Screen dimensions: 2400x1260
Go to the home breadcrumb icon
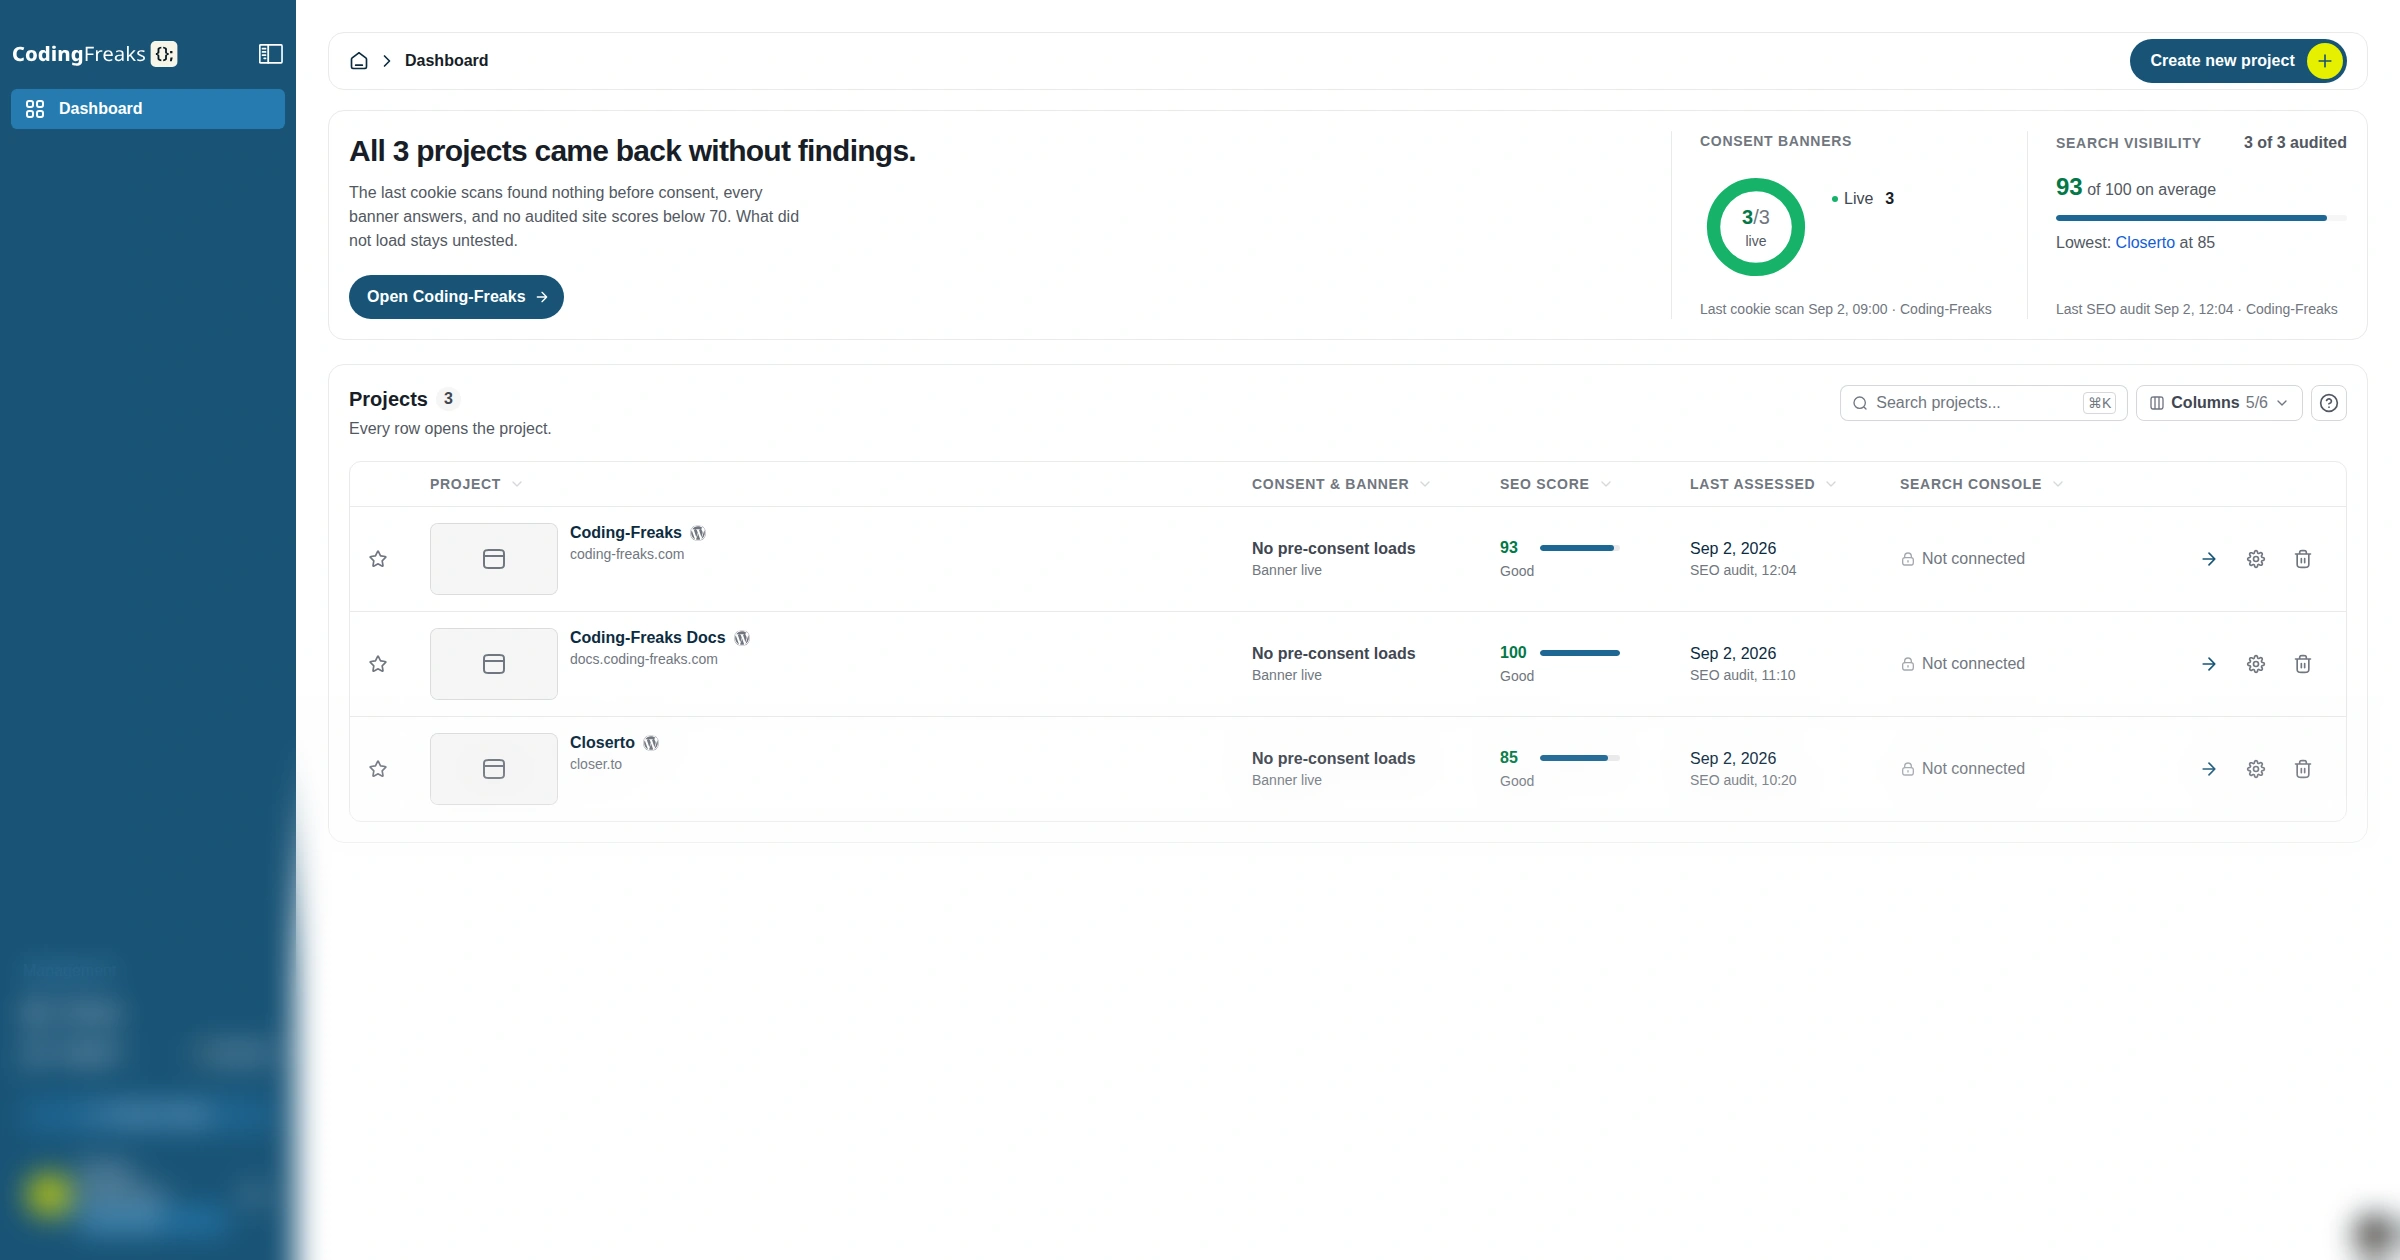(359, 61)
